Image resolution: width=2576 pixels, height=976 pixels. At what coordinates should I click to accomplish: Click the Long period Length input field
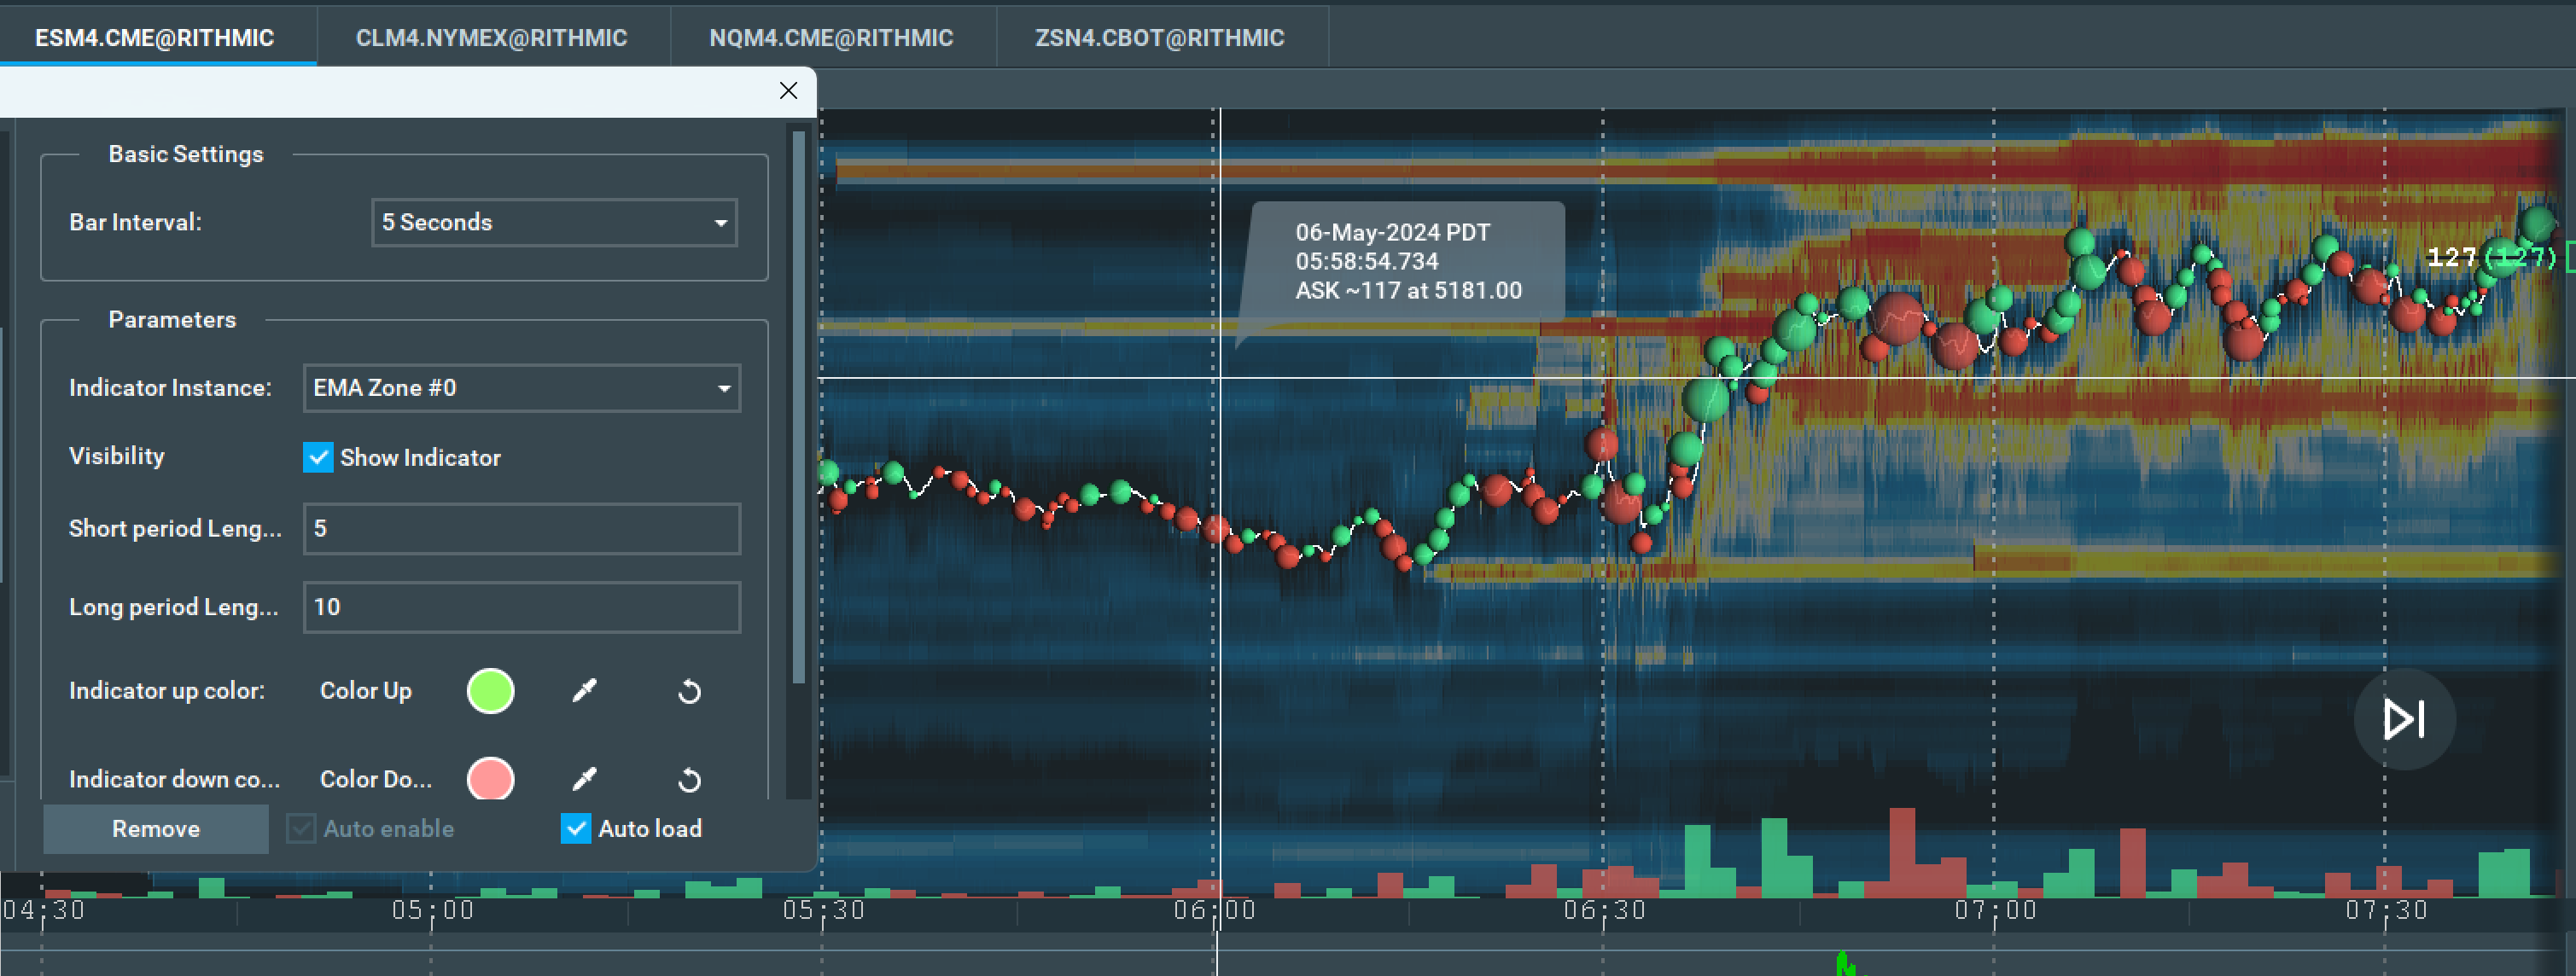coord(521,607)
